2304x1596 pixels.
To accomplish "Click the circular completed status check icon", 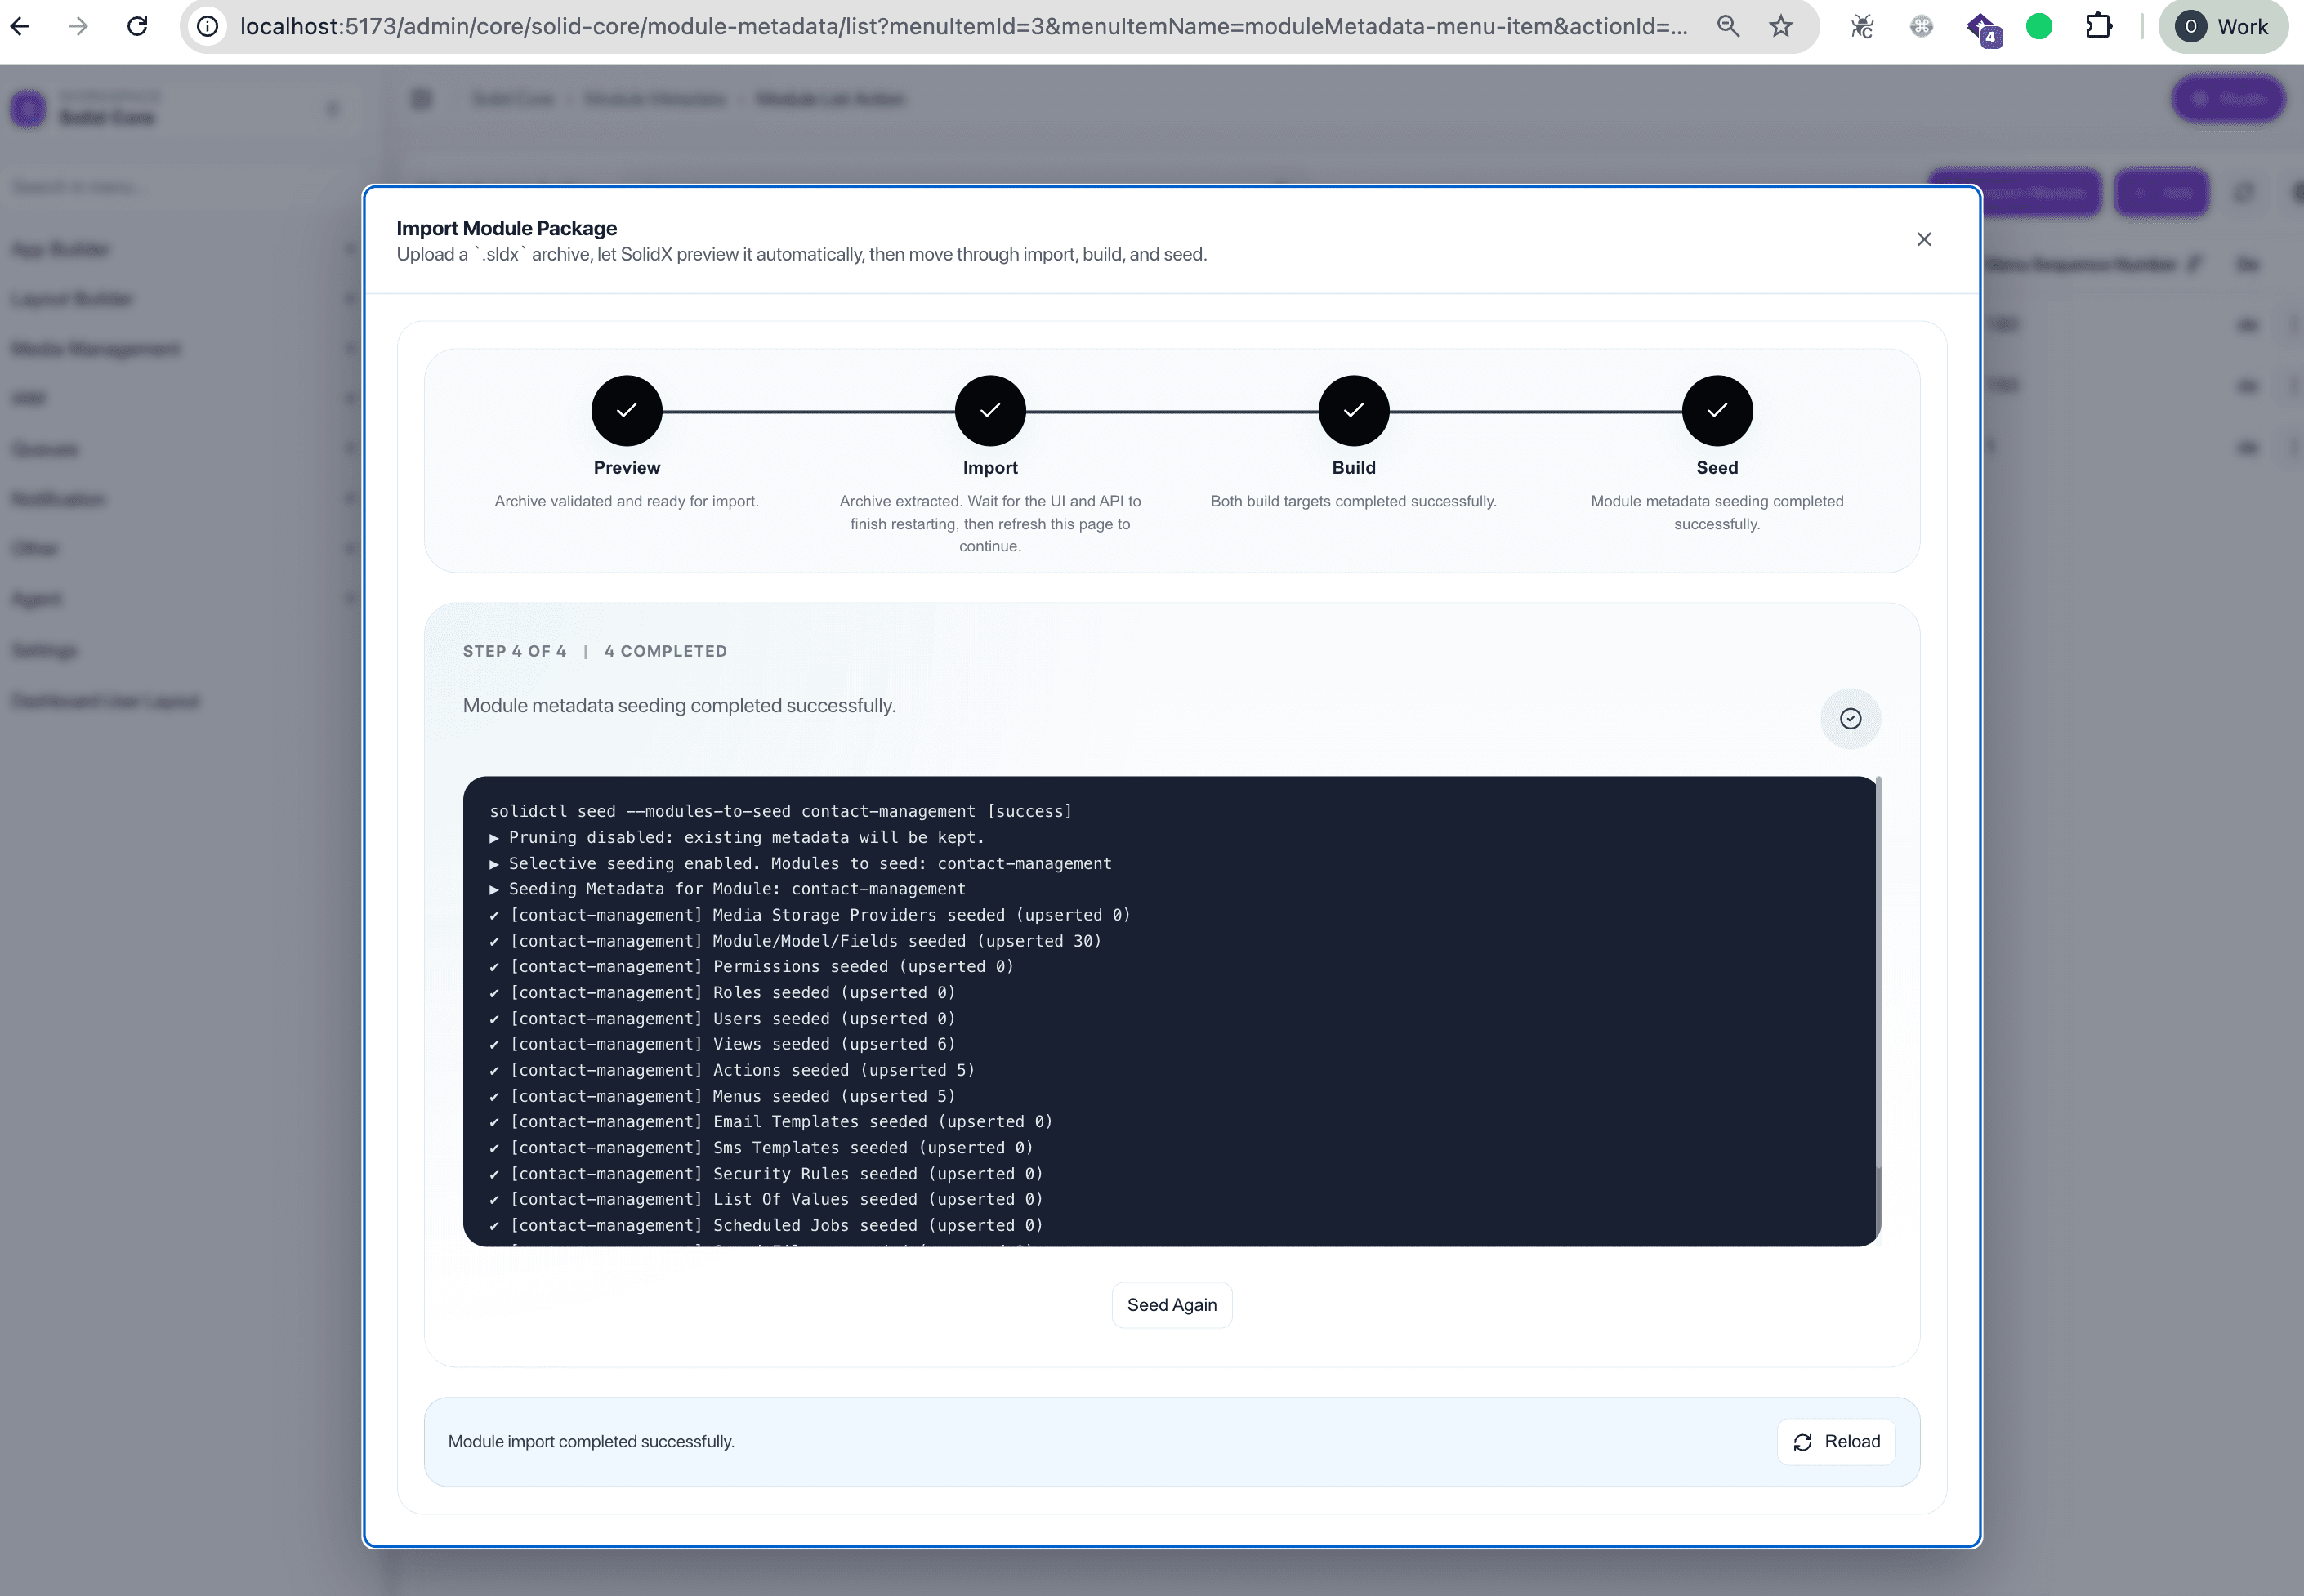I will pyautogui.click(x=1850, y=718).
